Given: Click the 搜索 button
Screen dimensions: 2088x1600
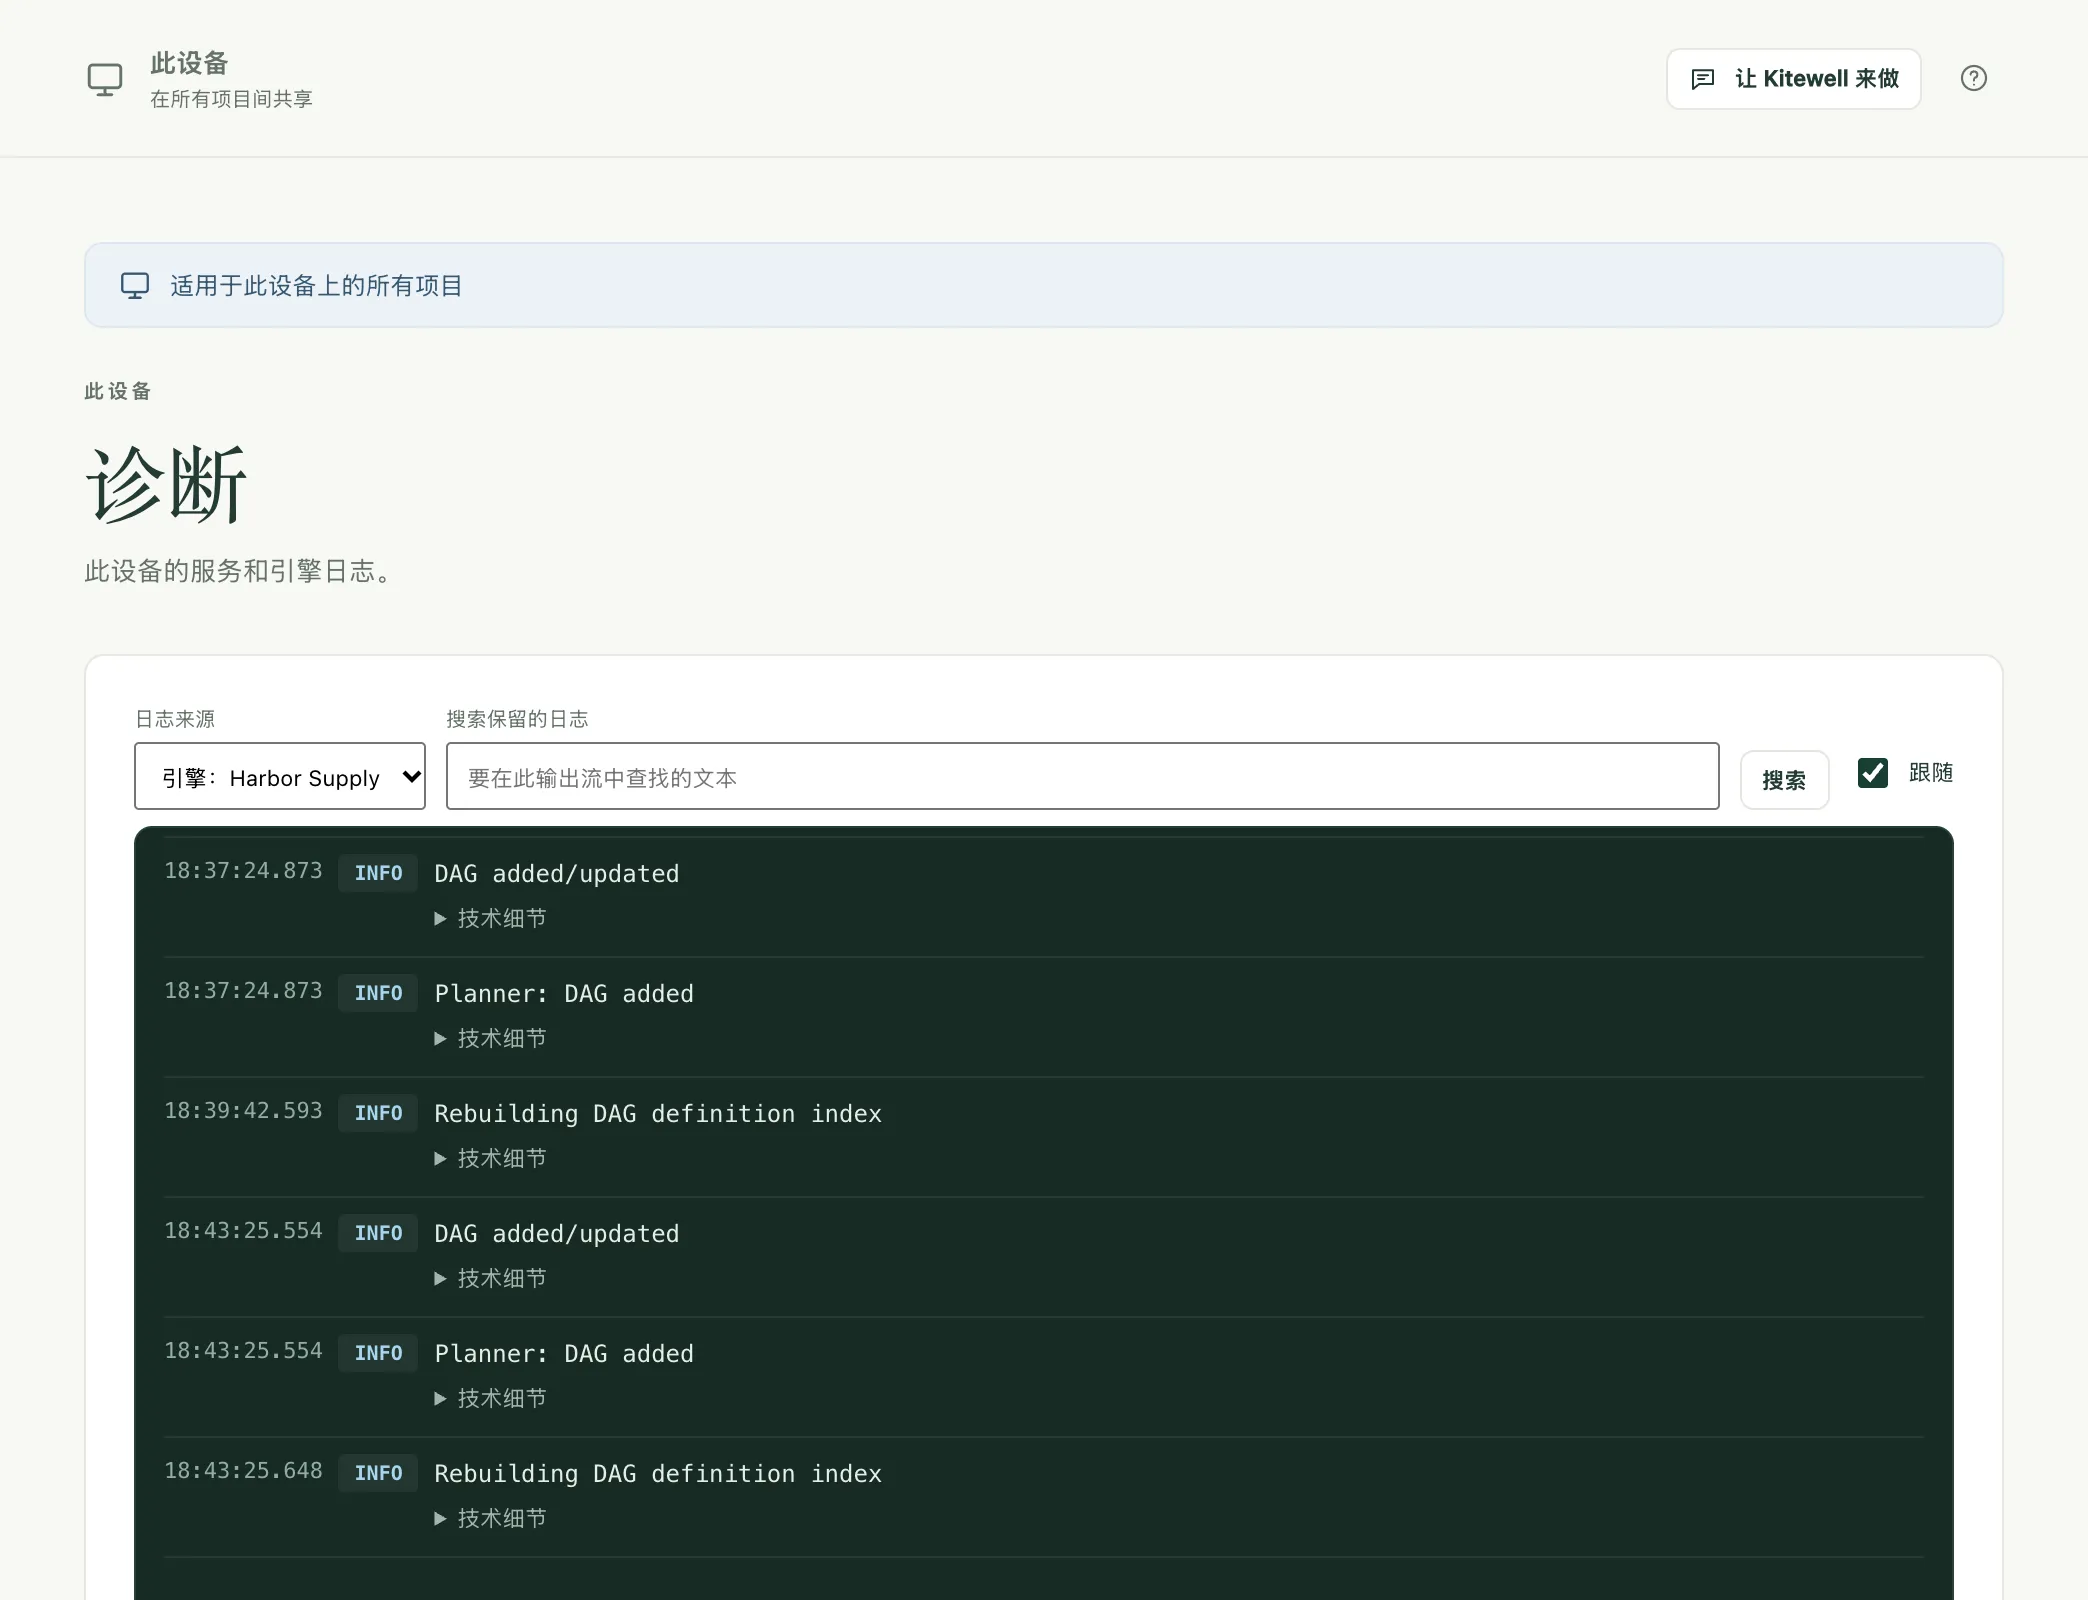Looking at the screenshot, I should (1784, 780).
